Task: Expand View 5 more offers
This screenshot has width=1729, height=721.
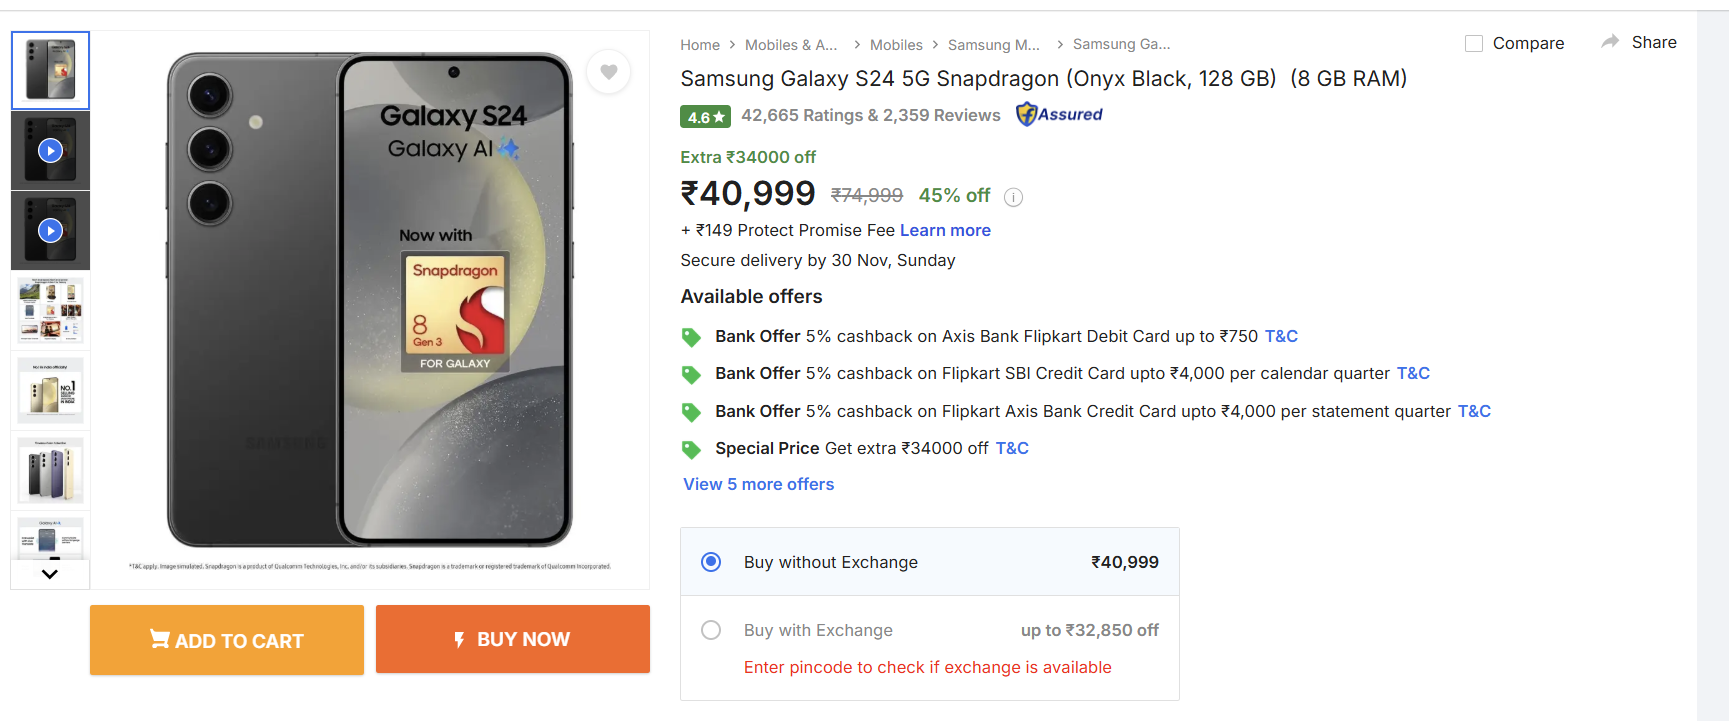Action: [x=758, y=484]
